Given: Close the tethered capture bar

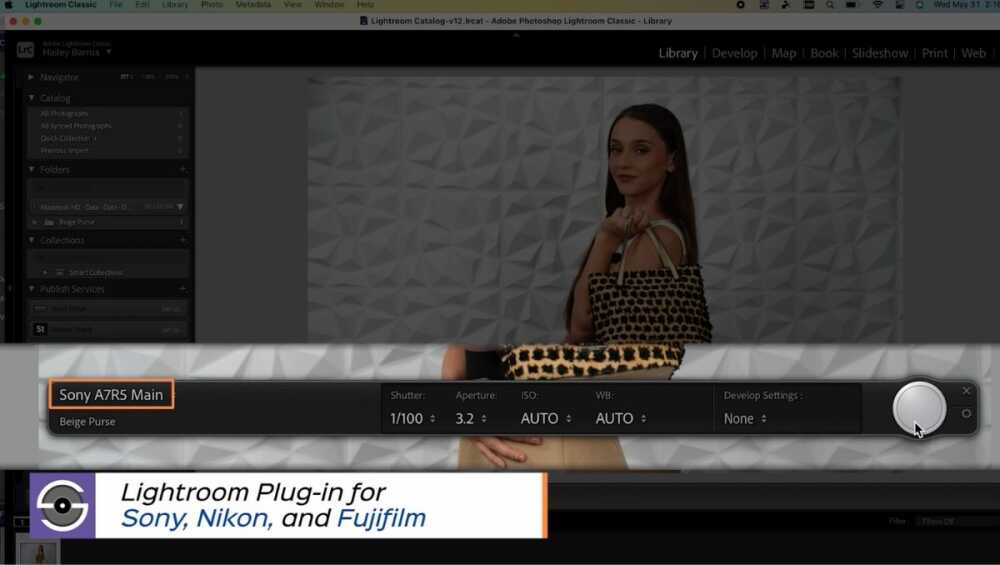Looking at the screenshot, I should tap(966, 390).
